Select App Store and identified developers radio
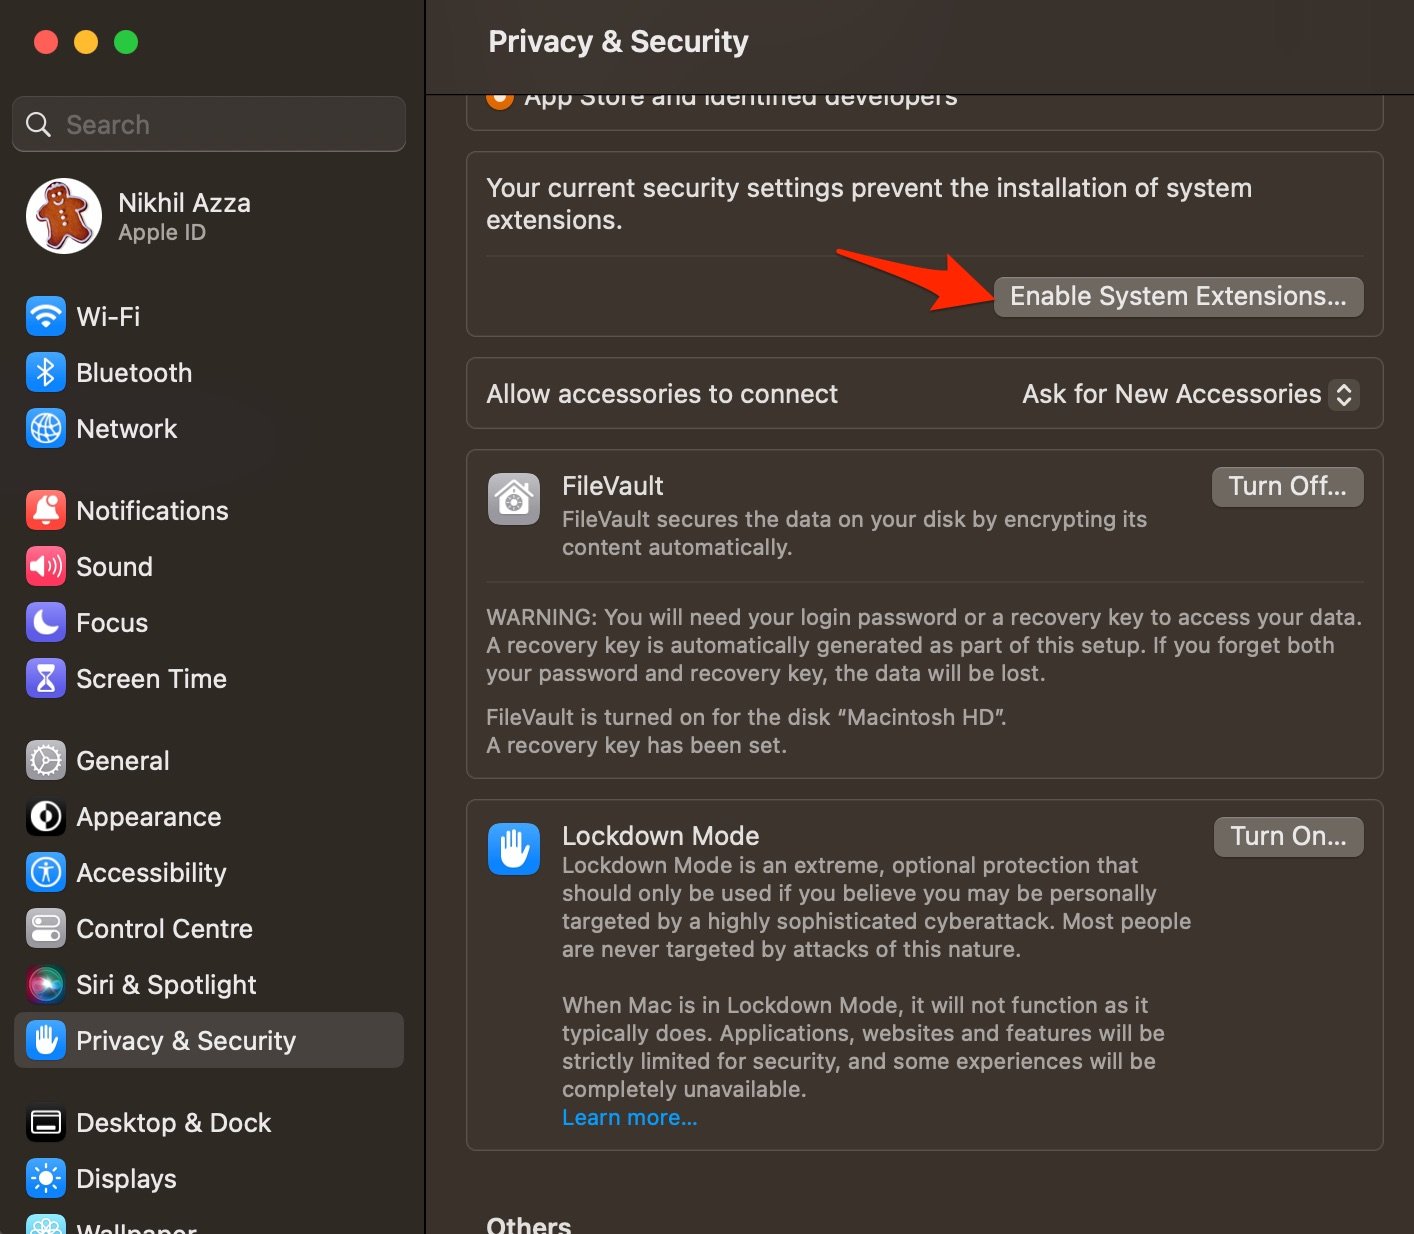 500,99
